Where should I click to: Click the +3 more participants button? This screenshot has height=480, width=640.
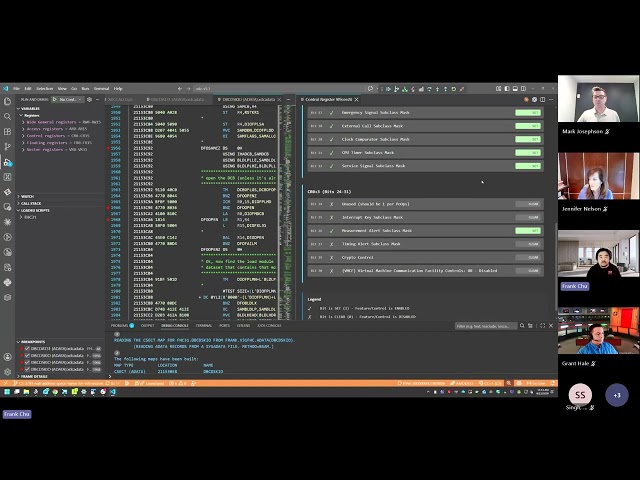coord(617,395)
